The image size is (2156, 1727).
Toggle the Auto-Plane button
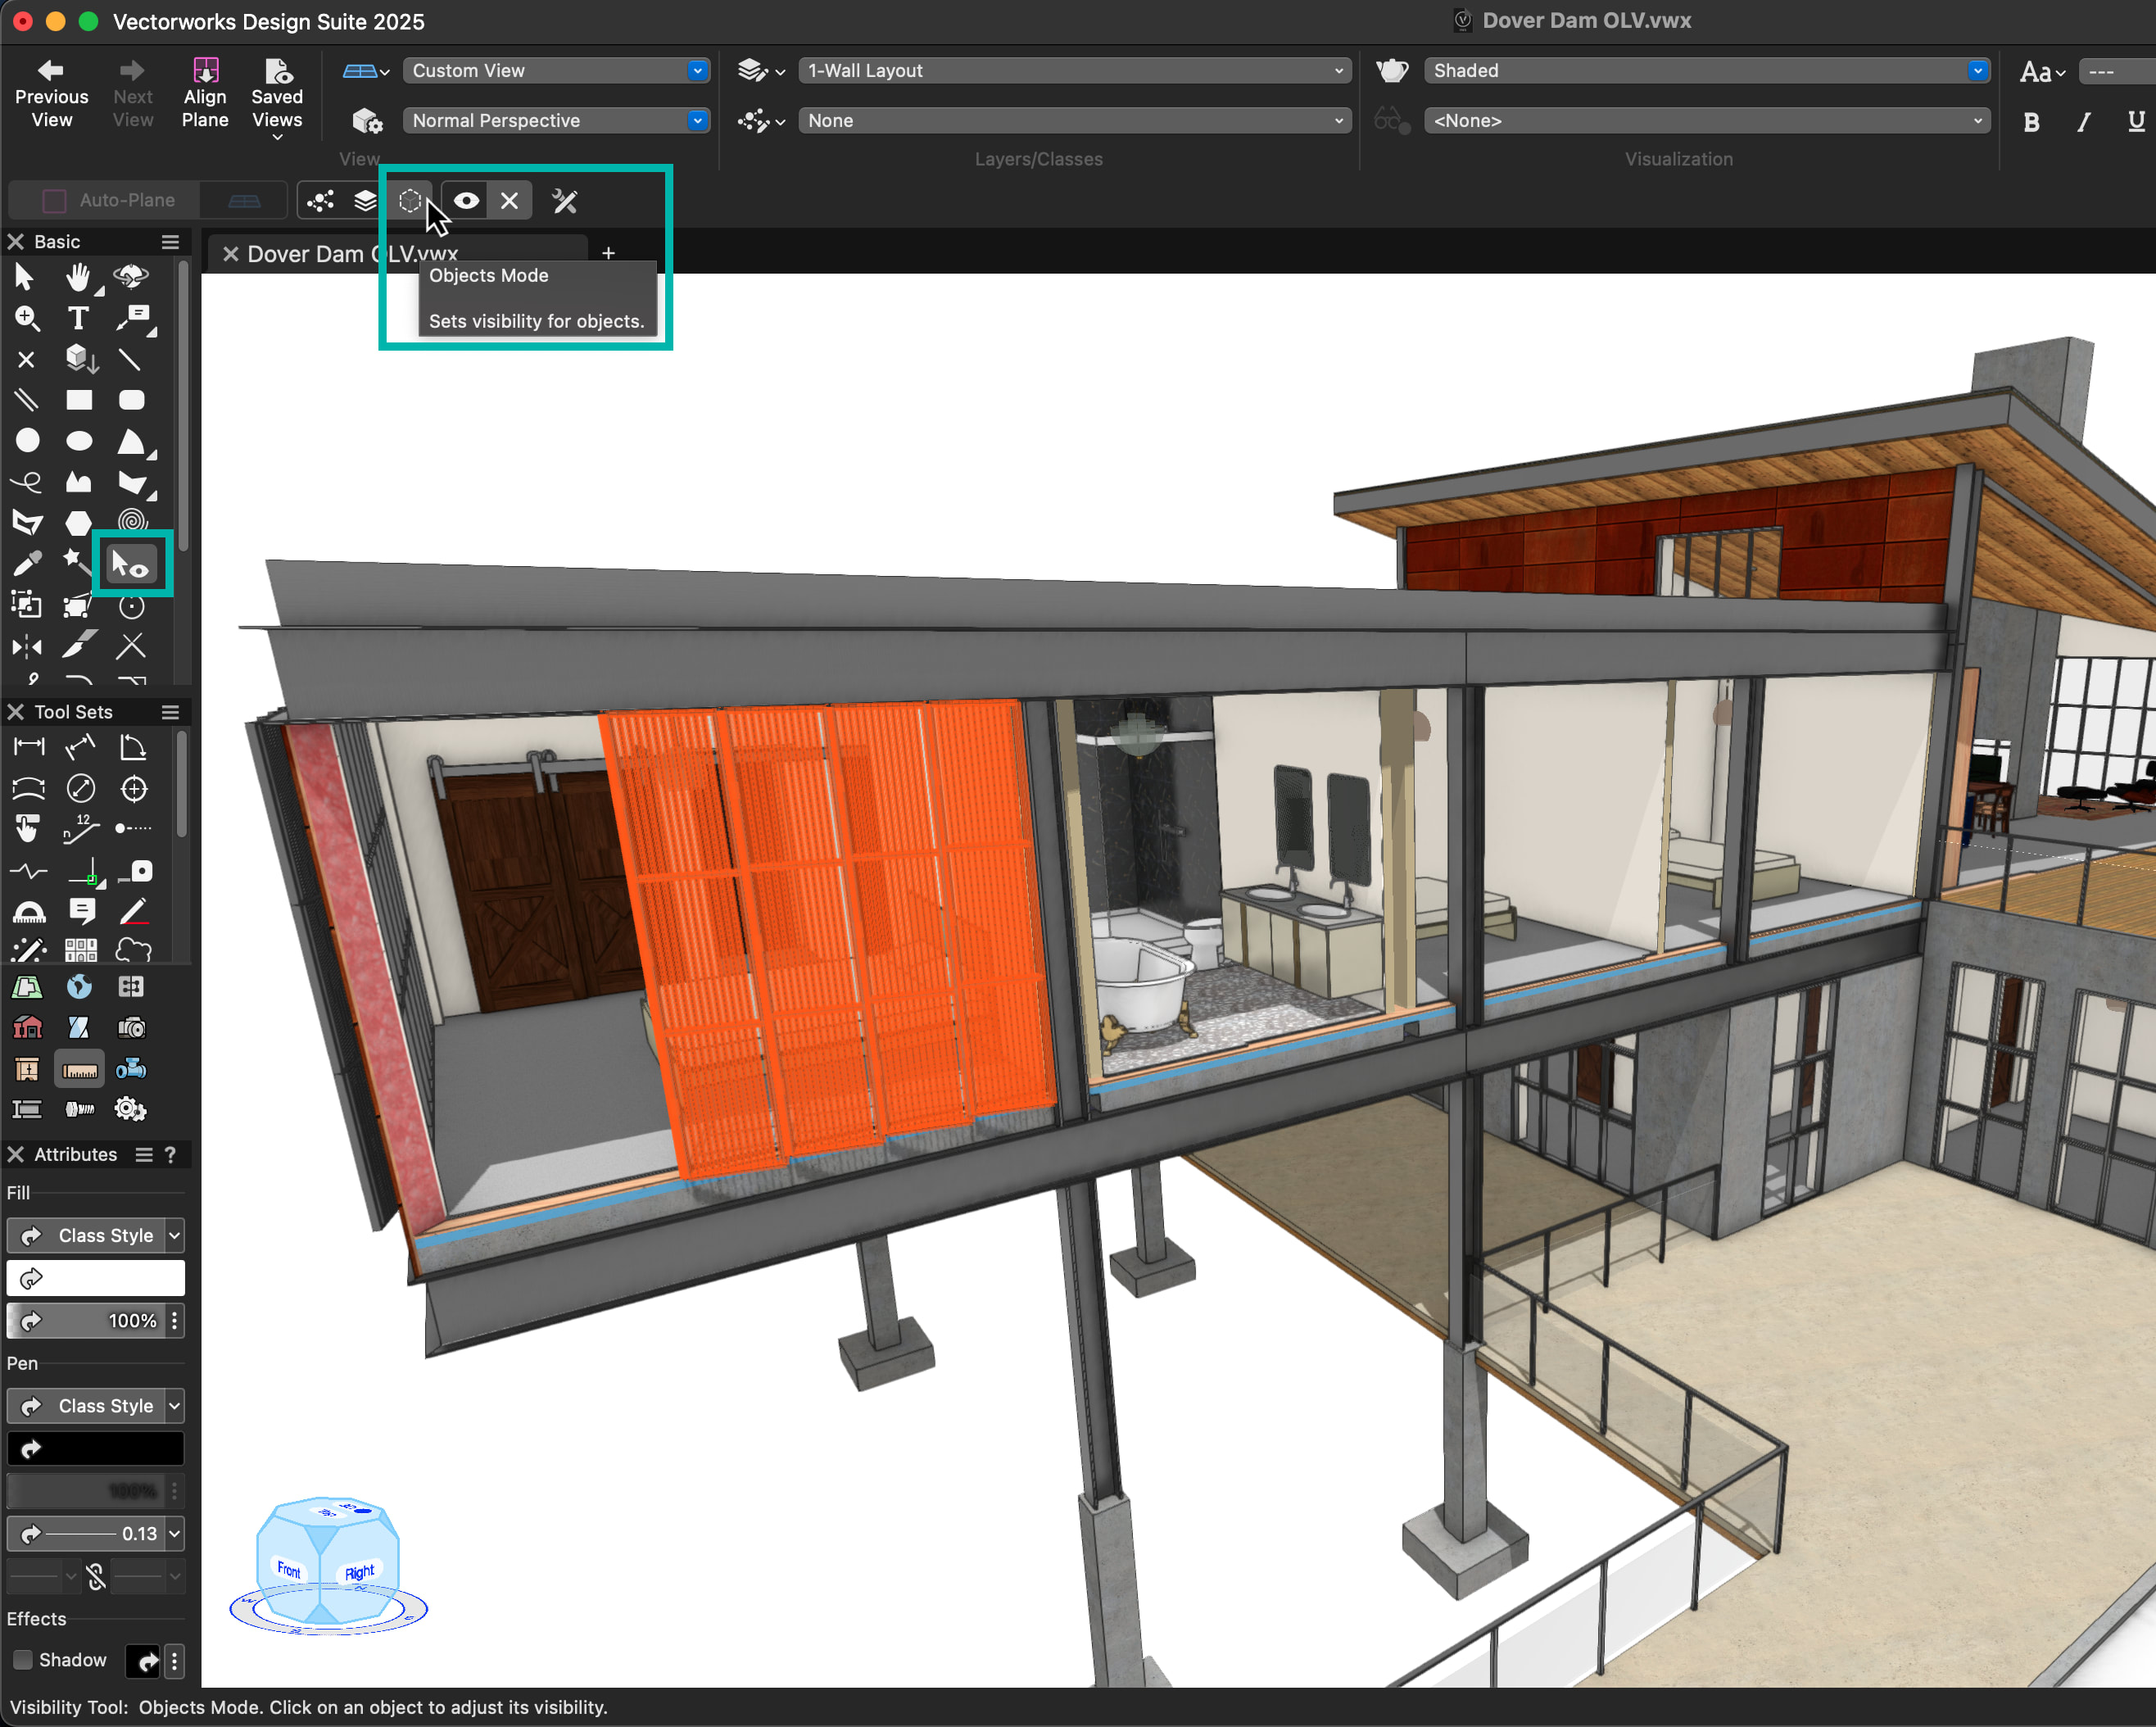[x=108, y=201]
